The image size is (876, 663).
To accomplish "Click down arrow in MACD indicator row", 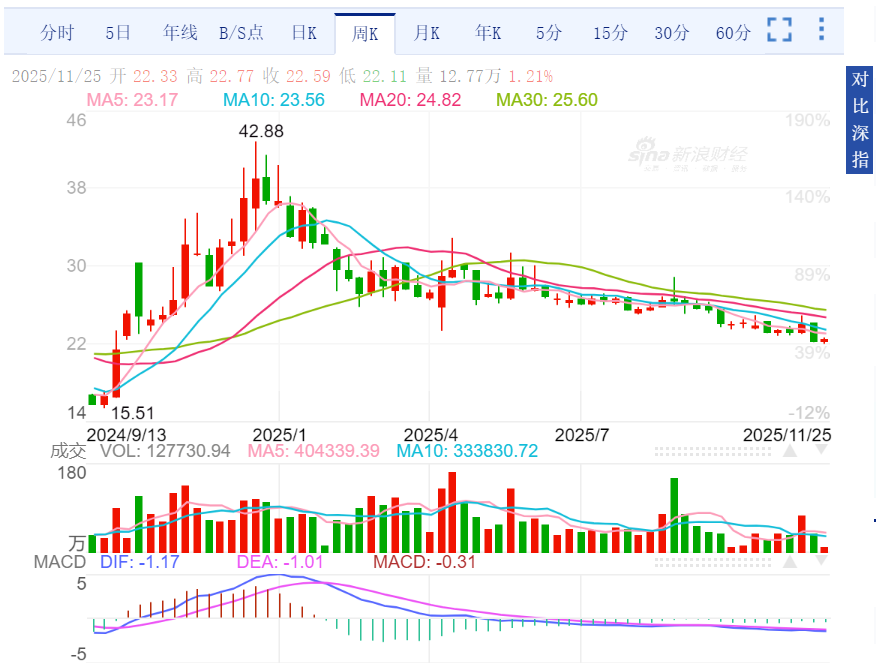I will coord(819,562).
